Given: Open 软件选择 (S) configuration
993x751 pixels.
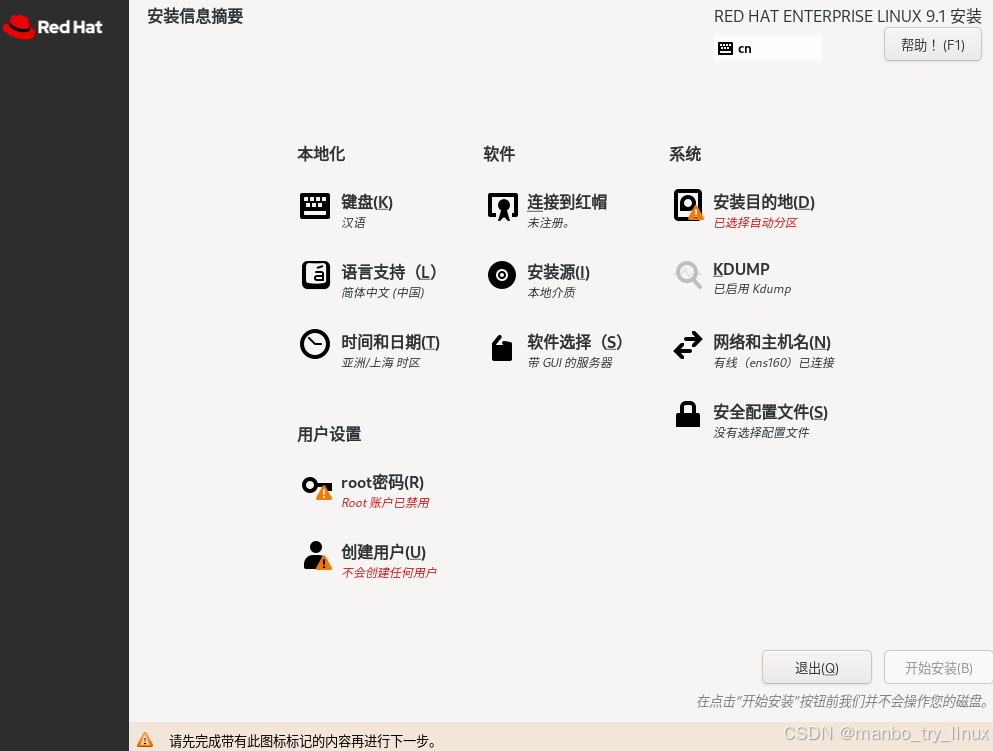Looking at the screenshot, I should (574, 342).
